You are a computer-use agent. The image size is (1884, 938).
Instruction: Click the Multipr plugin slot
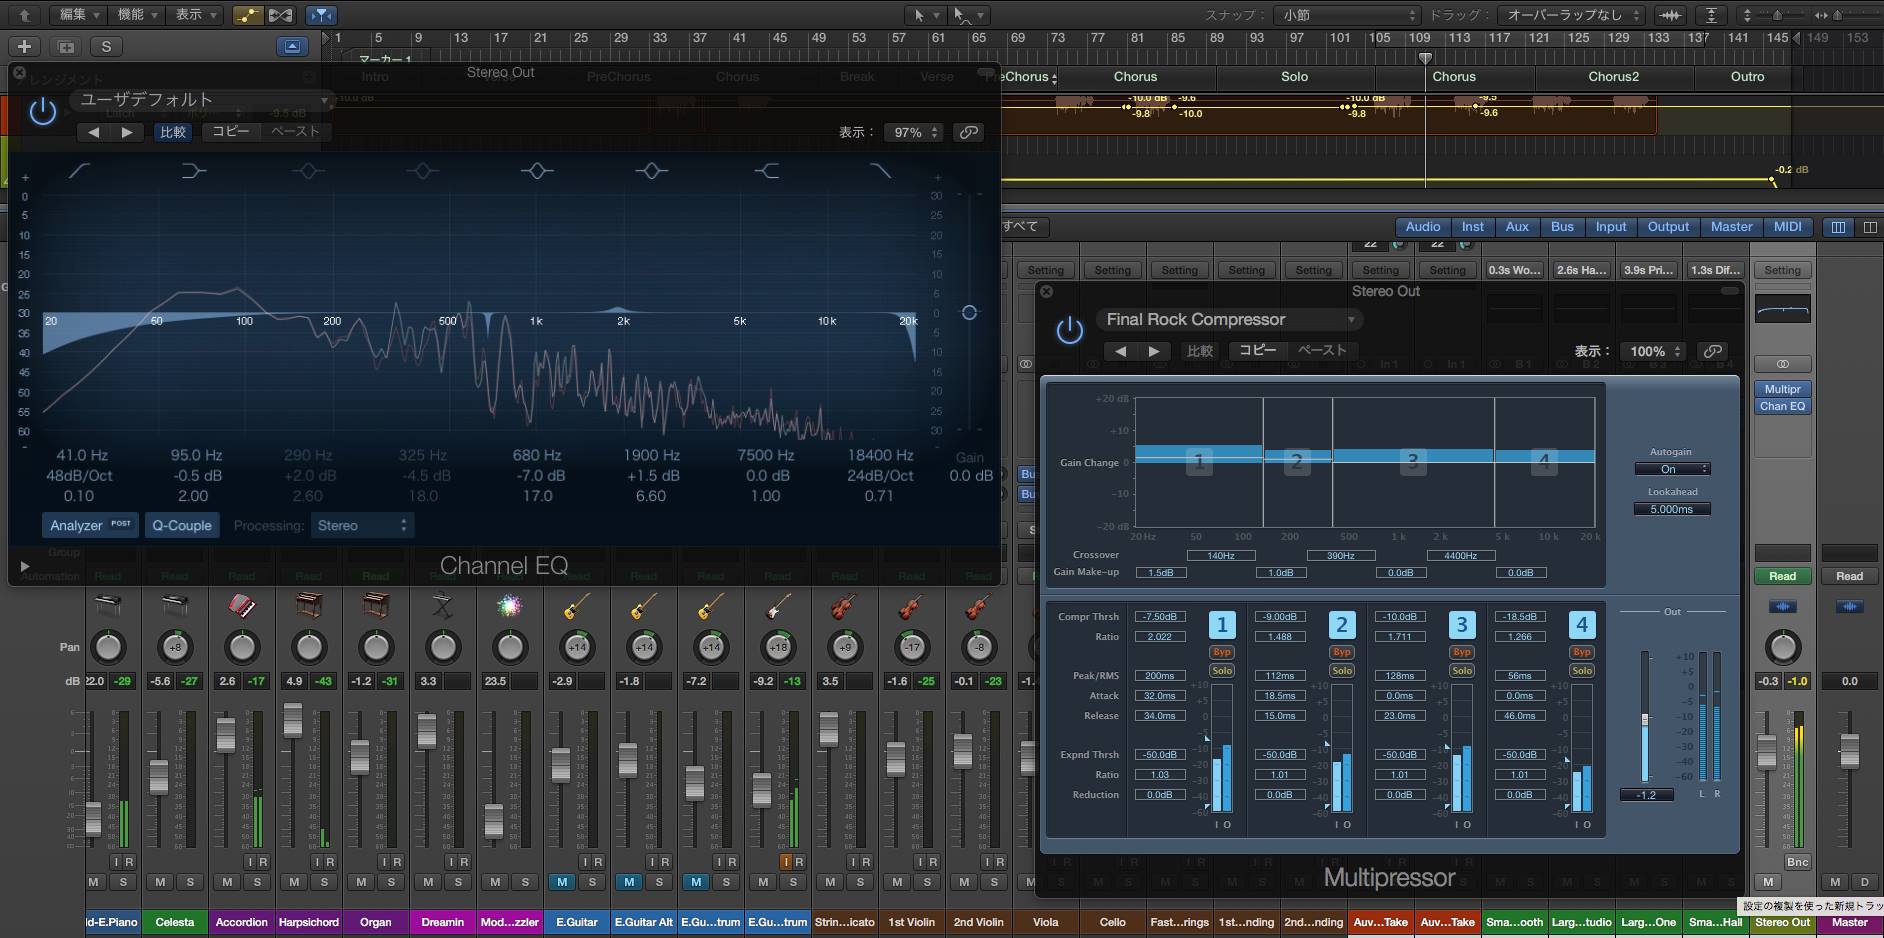click(1782, 389)
